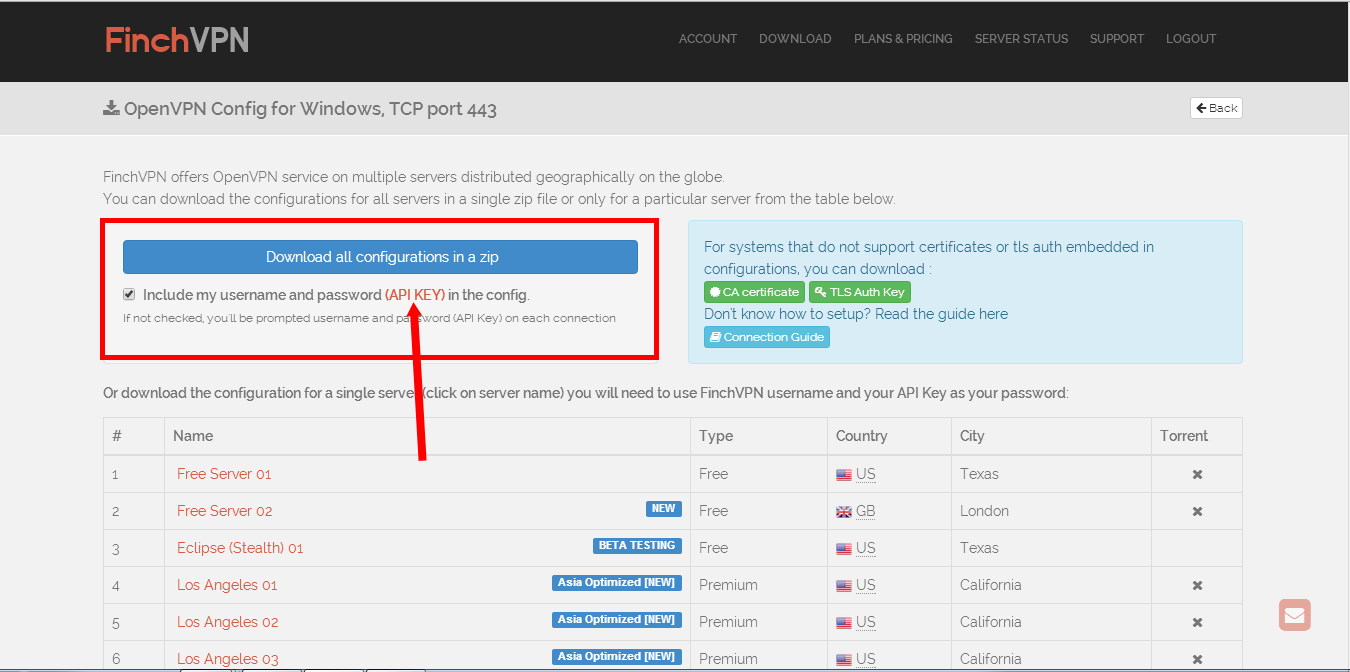Click the red (API KEY) text
The height and width of the screenshot is (672, 1350).
point(415,295)
